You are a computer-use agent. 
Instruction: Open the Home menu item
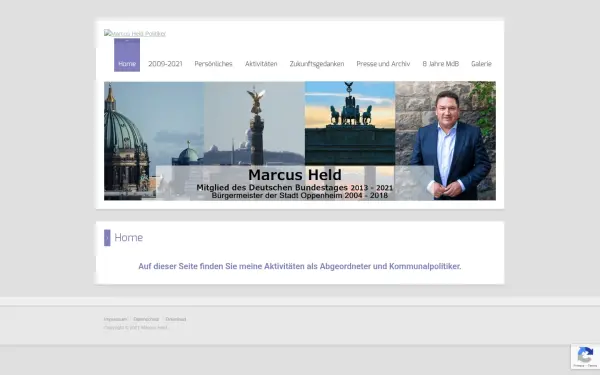pyautogui.click(x=127, y=55)
